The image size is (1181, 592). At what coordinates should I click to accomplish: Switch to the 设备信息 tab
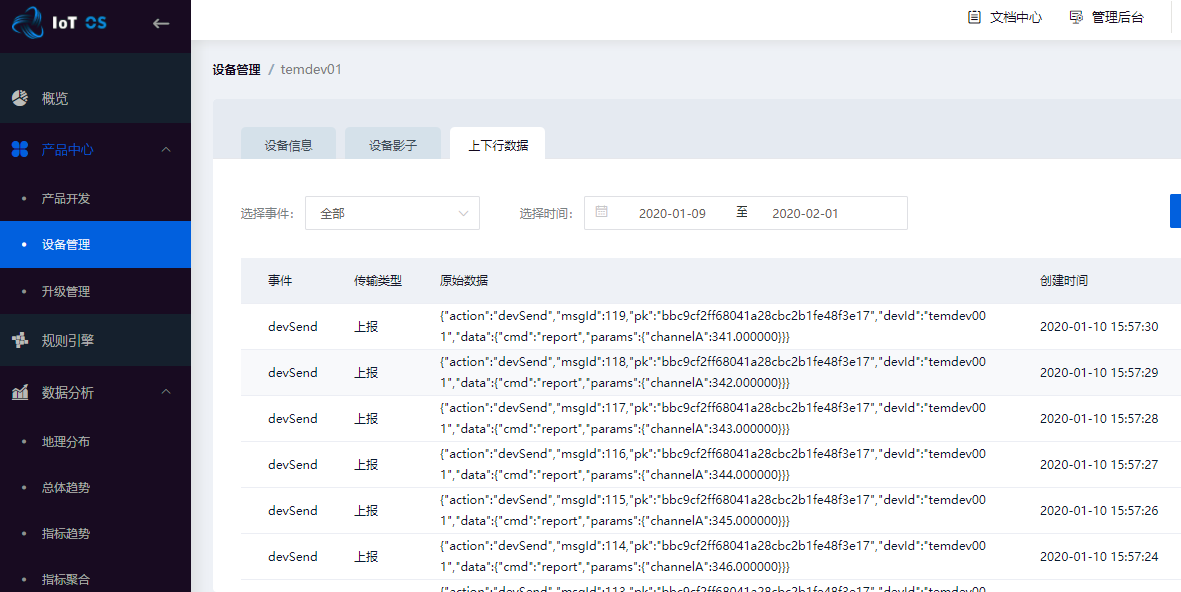(x=288, y=145)
